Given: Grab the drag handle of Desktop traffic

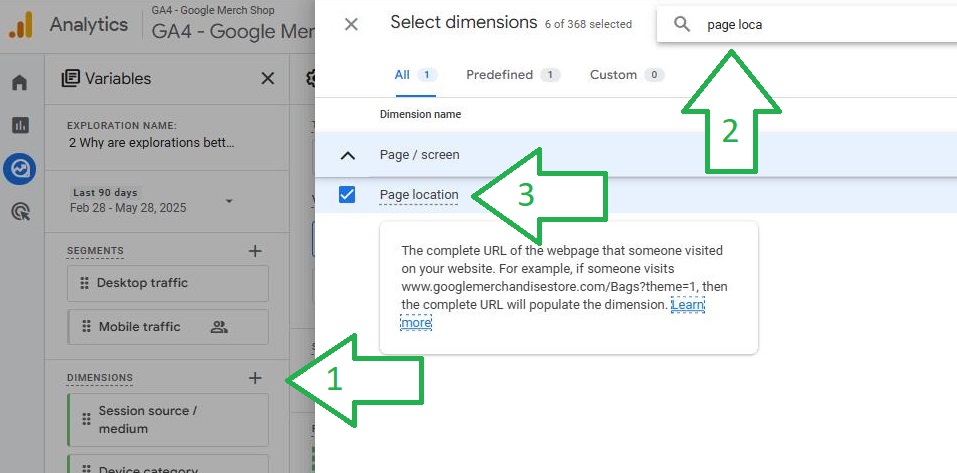Looking at the screenshot, I should (x=84, y=283).
